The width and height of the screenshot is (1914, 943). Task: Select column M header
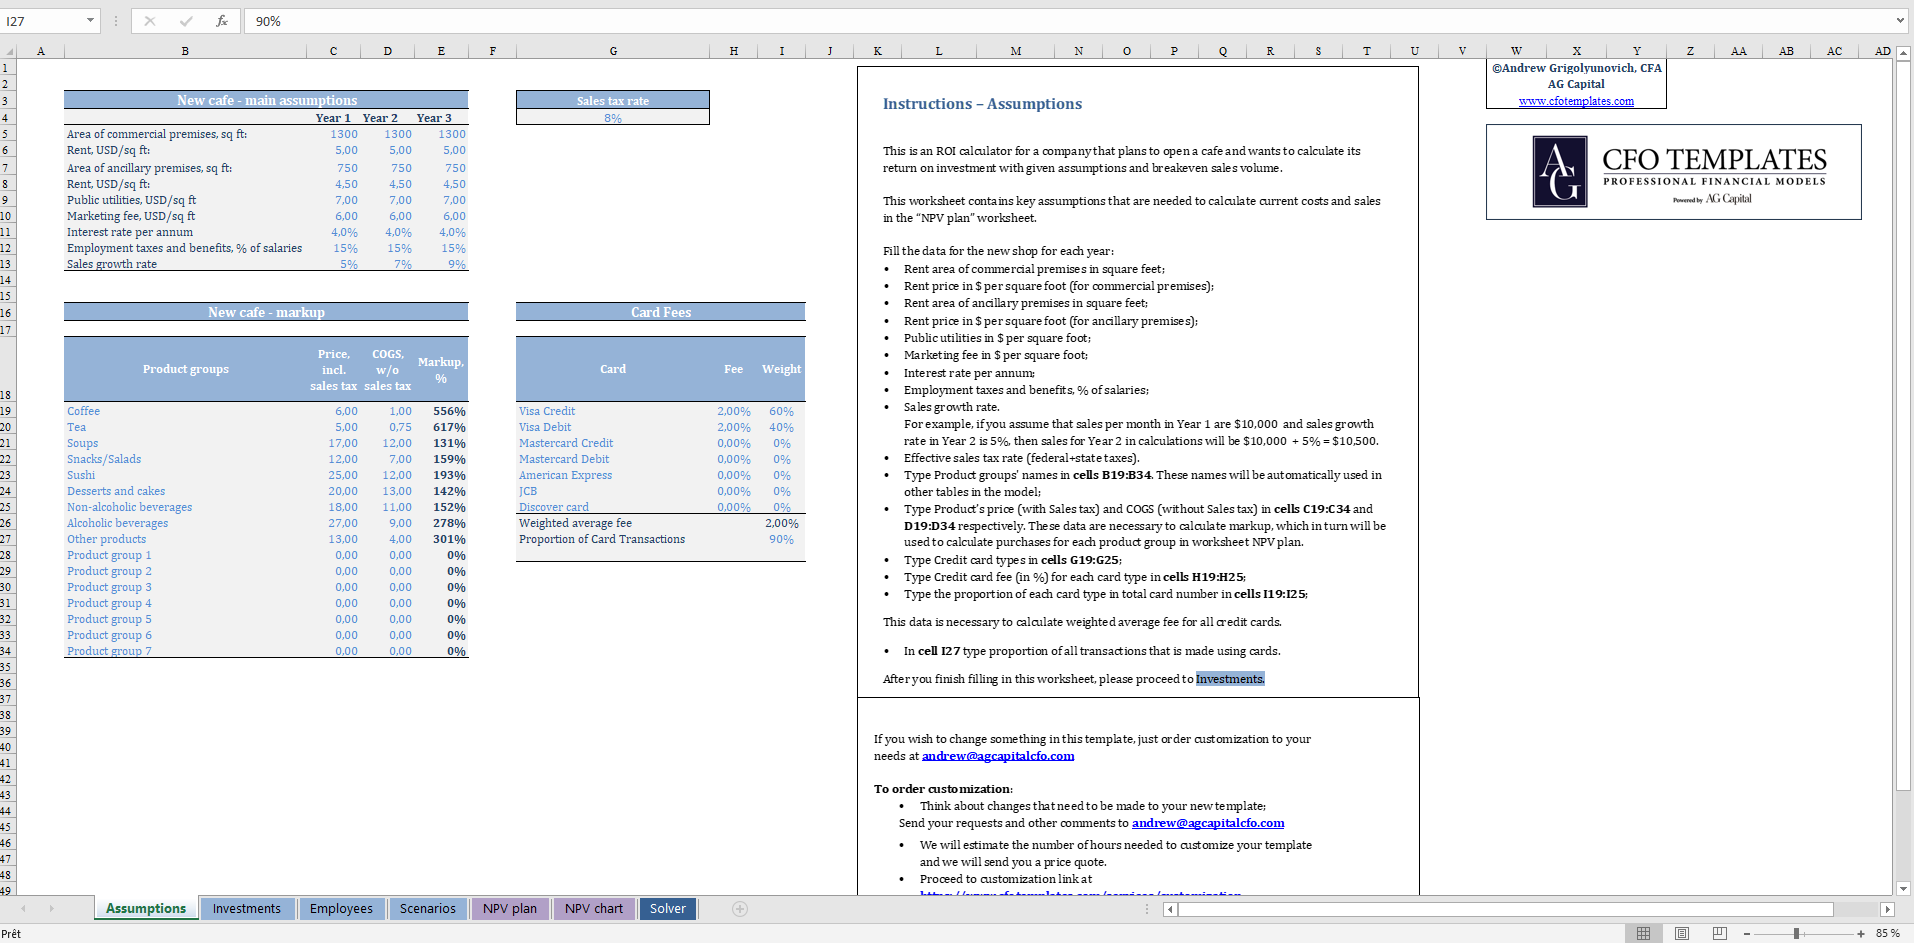tap(1016, 51)
